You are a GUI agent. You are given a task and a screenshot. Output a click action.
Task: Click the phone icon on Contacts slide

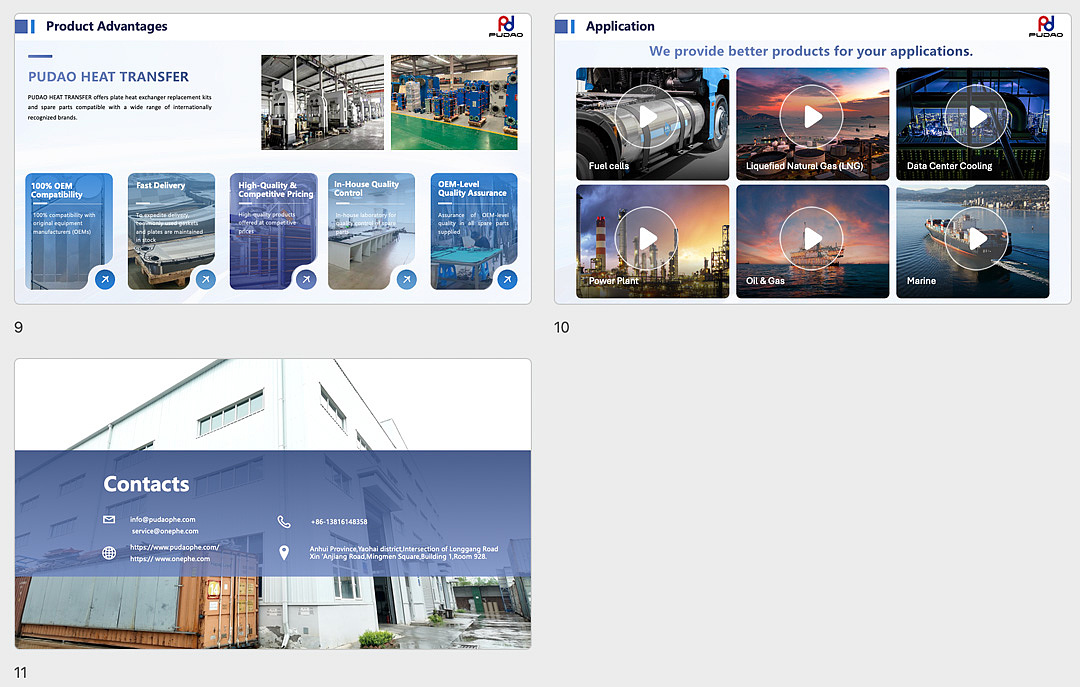[284, 522]
